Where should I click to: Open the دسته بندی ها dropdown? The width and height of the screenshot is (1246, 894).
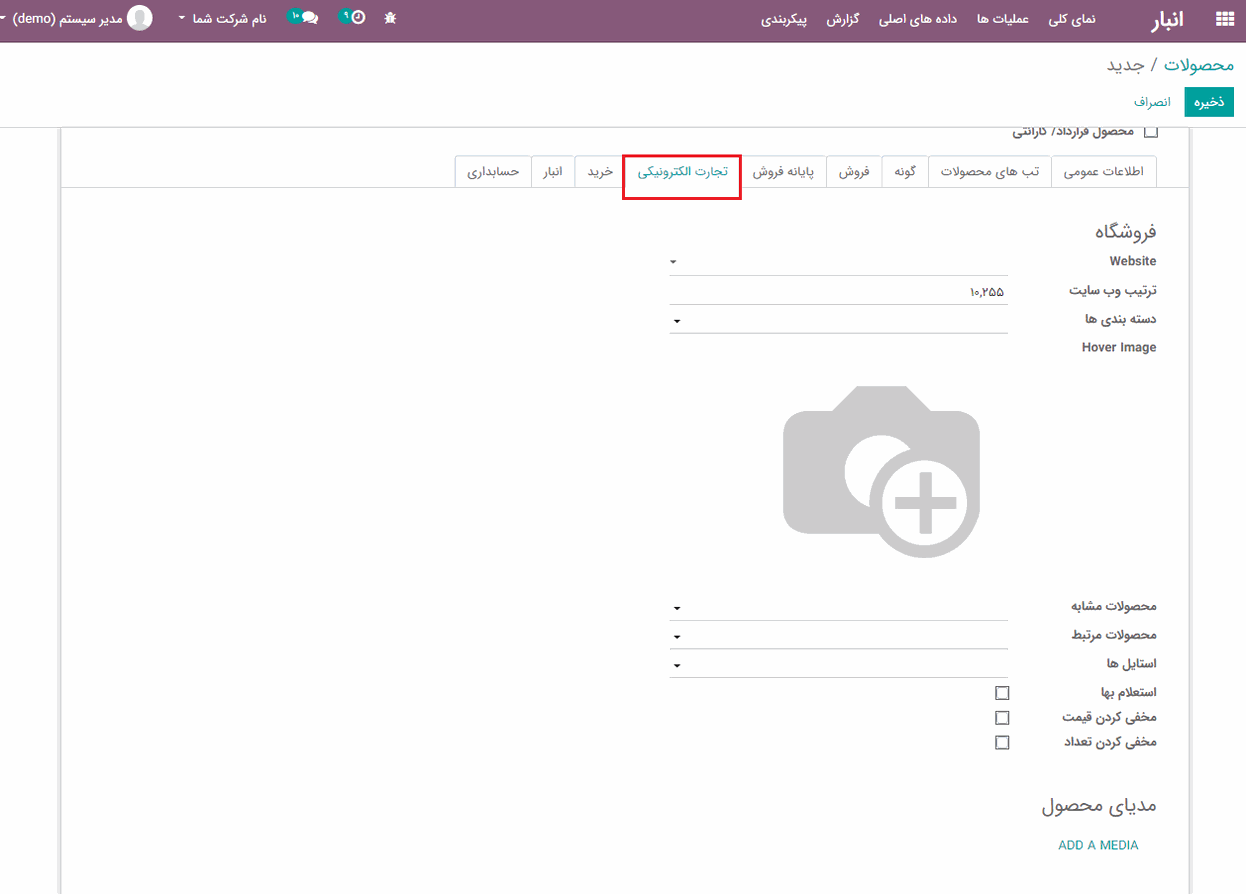(x=838, y=320)
